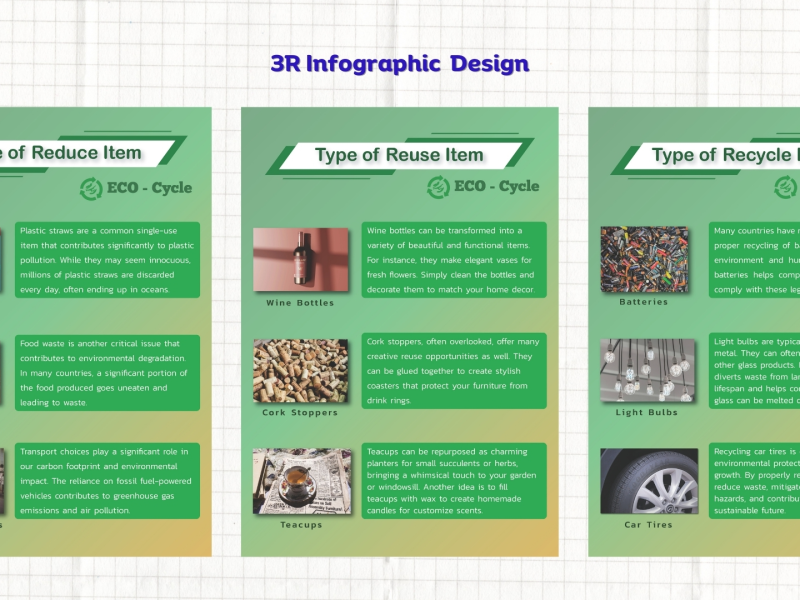Click the car tire photo
This screenshot has height=600, width=800.
[648, 481]
